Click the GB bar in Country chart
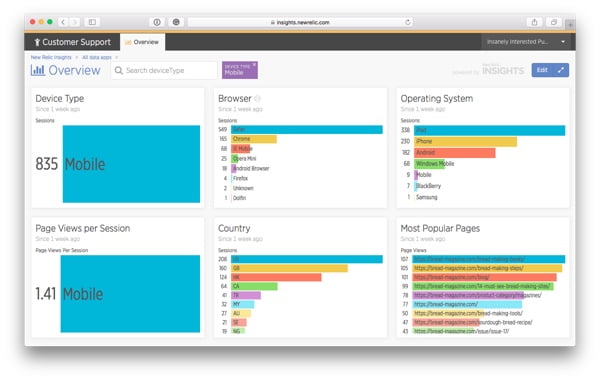 [x=289, y=268]
